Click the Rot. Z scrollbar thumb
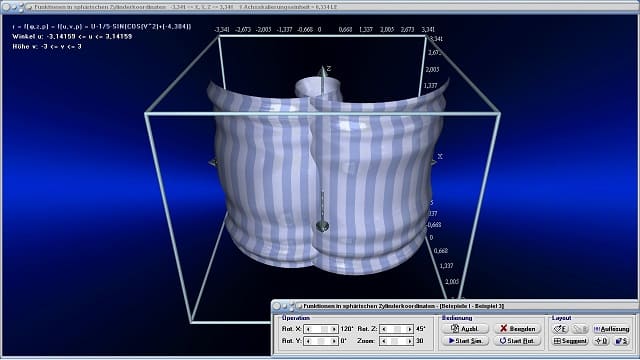This screenshot has width=640, height=360. (398, 329)
